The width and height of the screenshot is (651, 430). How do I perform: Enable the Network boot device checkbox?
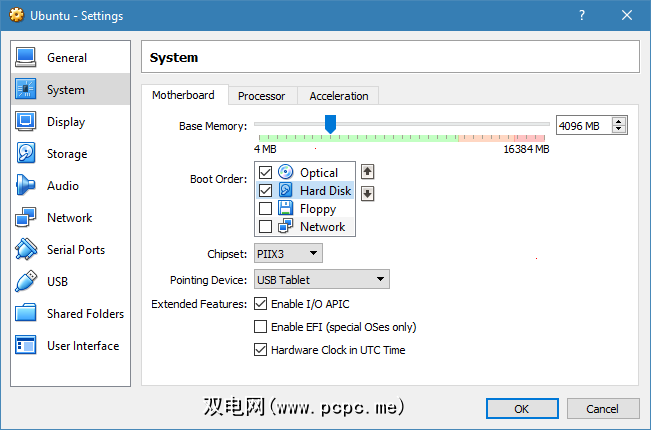[265, 227]
